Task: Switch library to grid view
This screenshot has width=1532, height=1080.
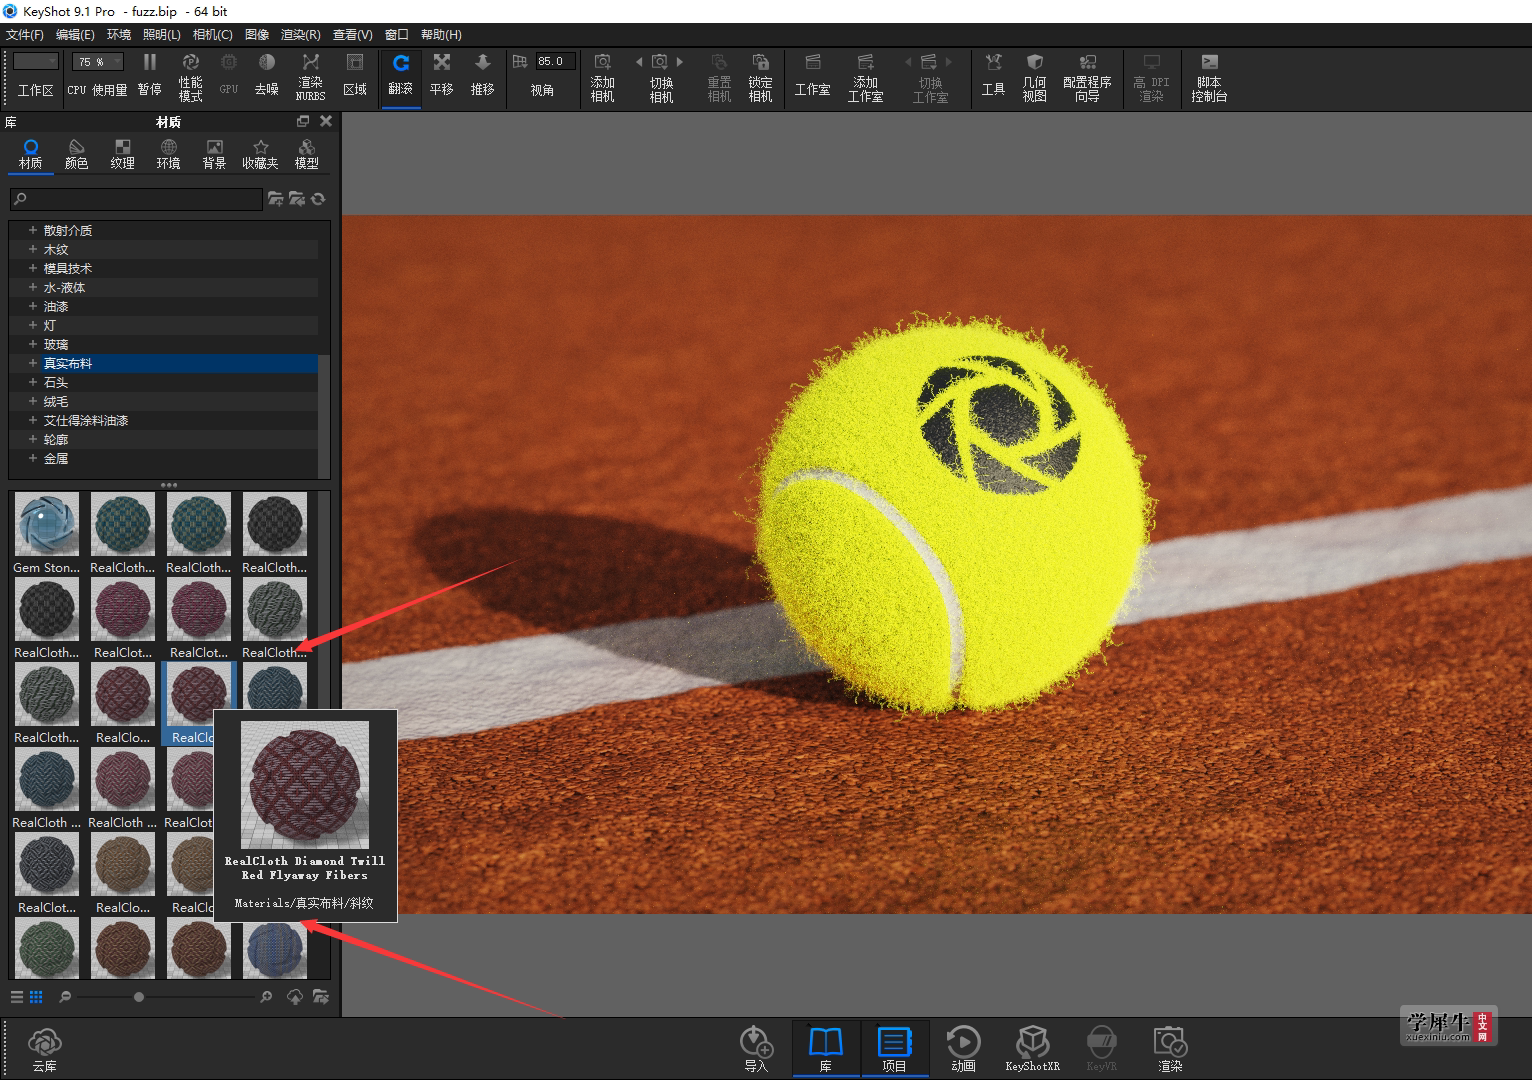Action: click(x=36, y=997)
